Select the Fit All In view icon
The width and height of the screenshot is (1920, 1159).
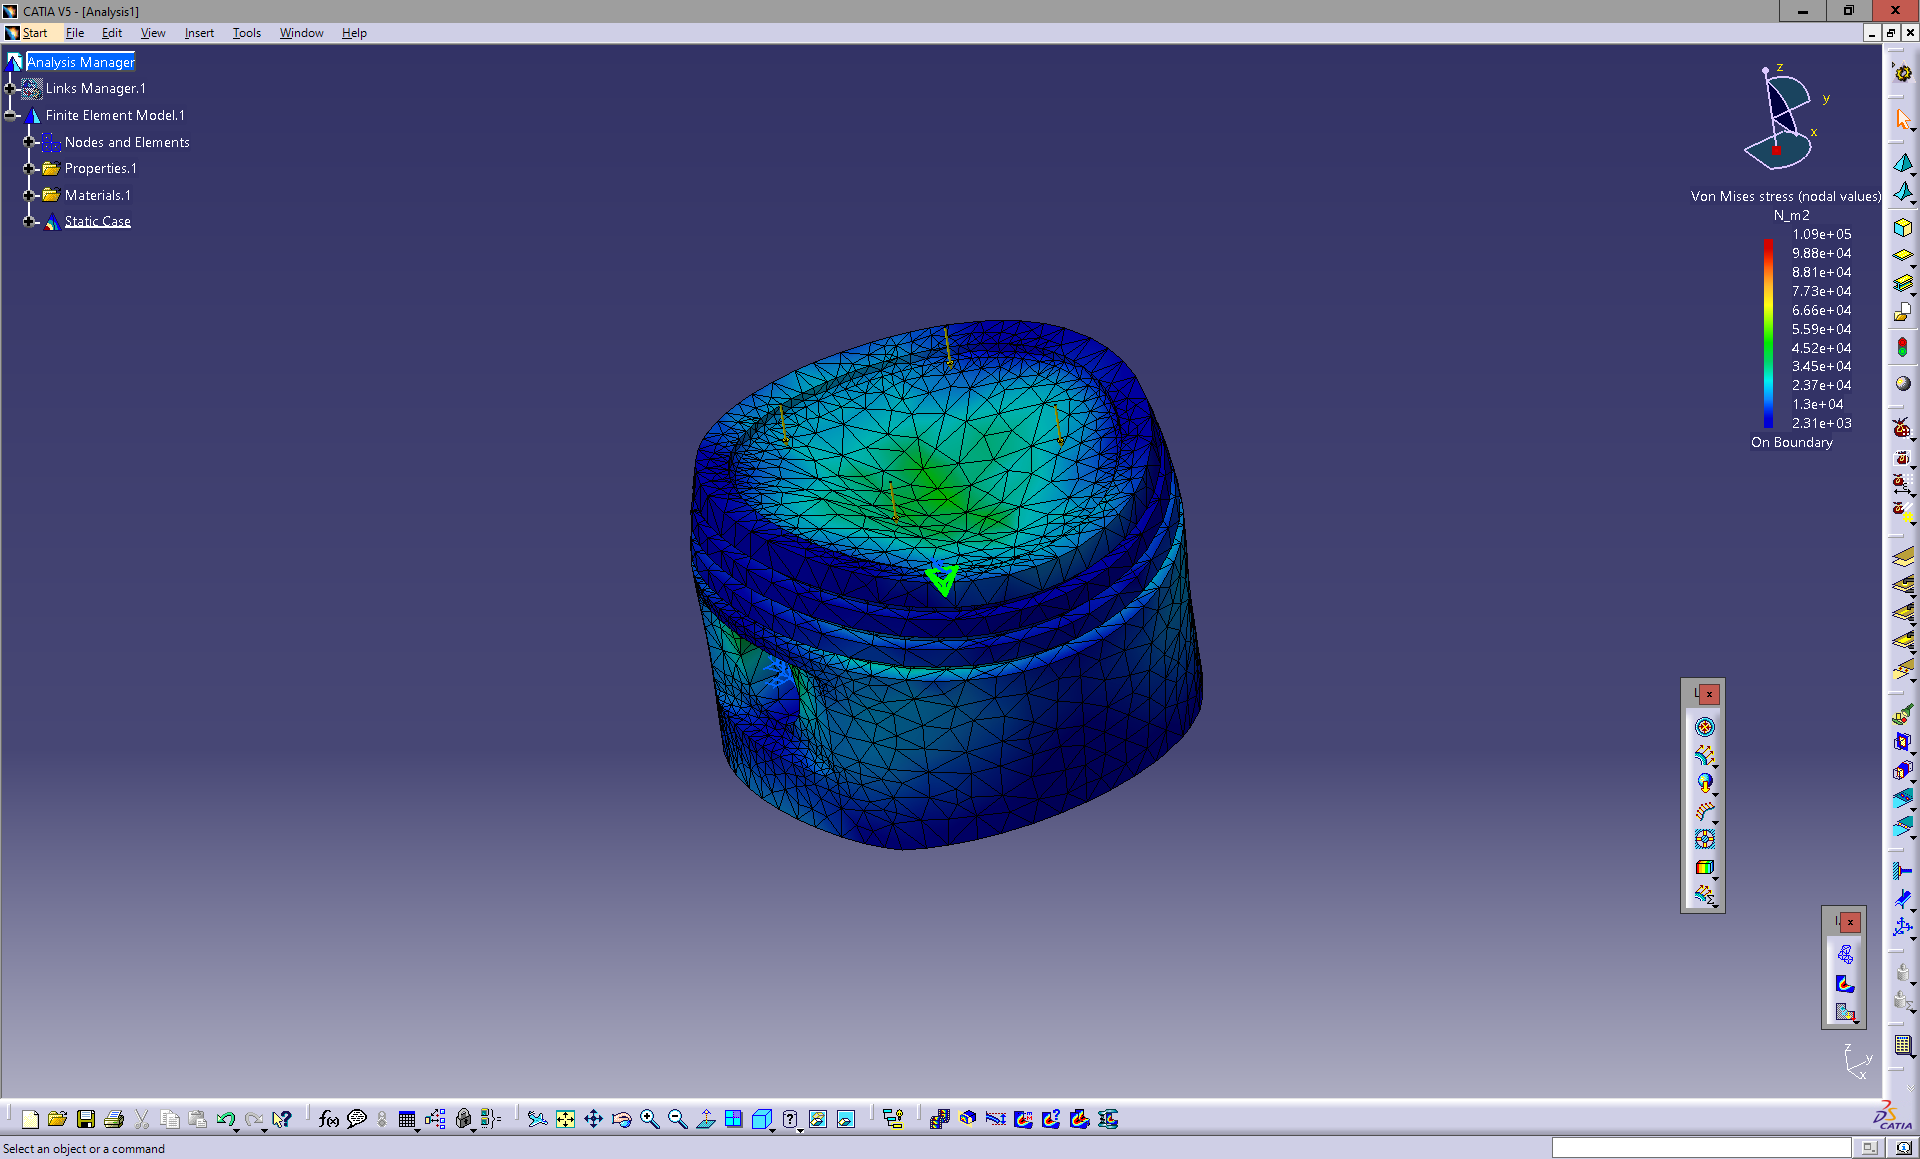(566, 1119)
